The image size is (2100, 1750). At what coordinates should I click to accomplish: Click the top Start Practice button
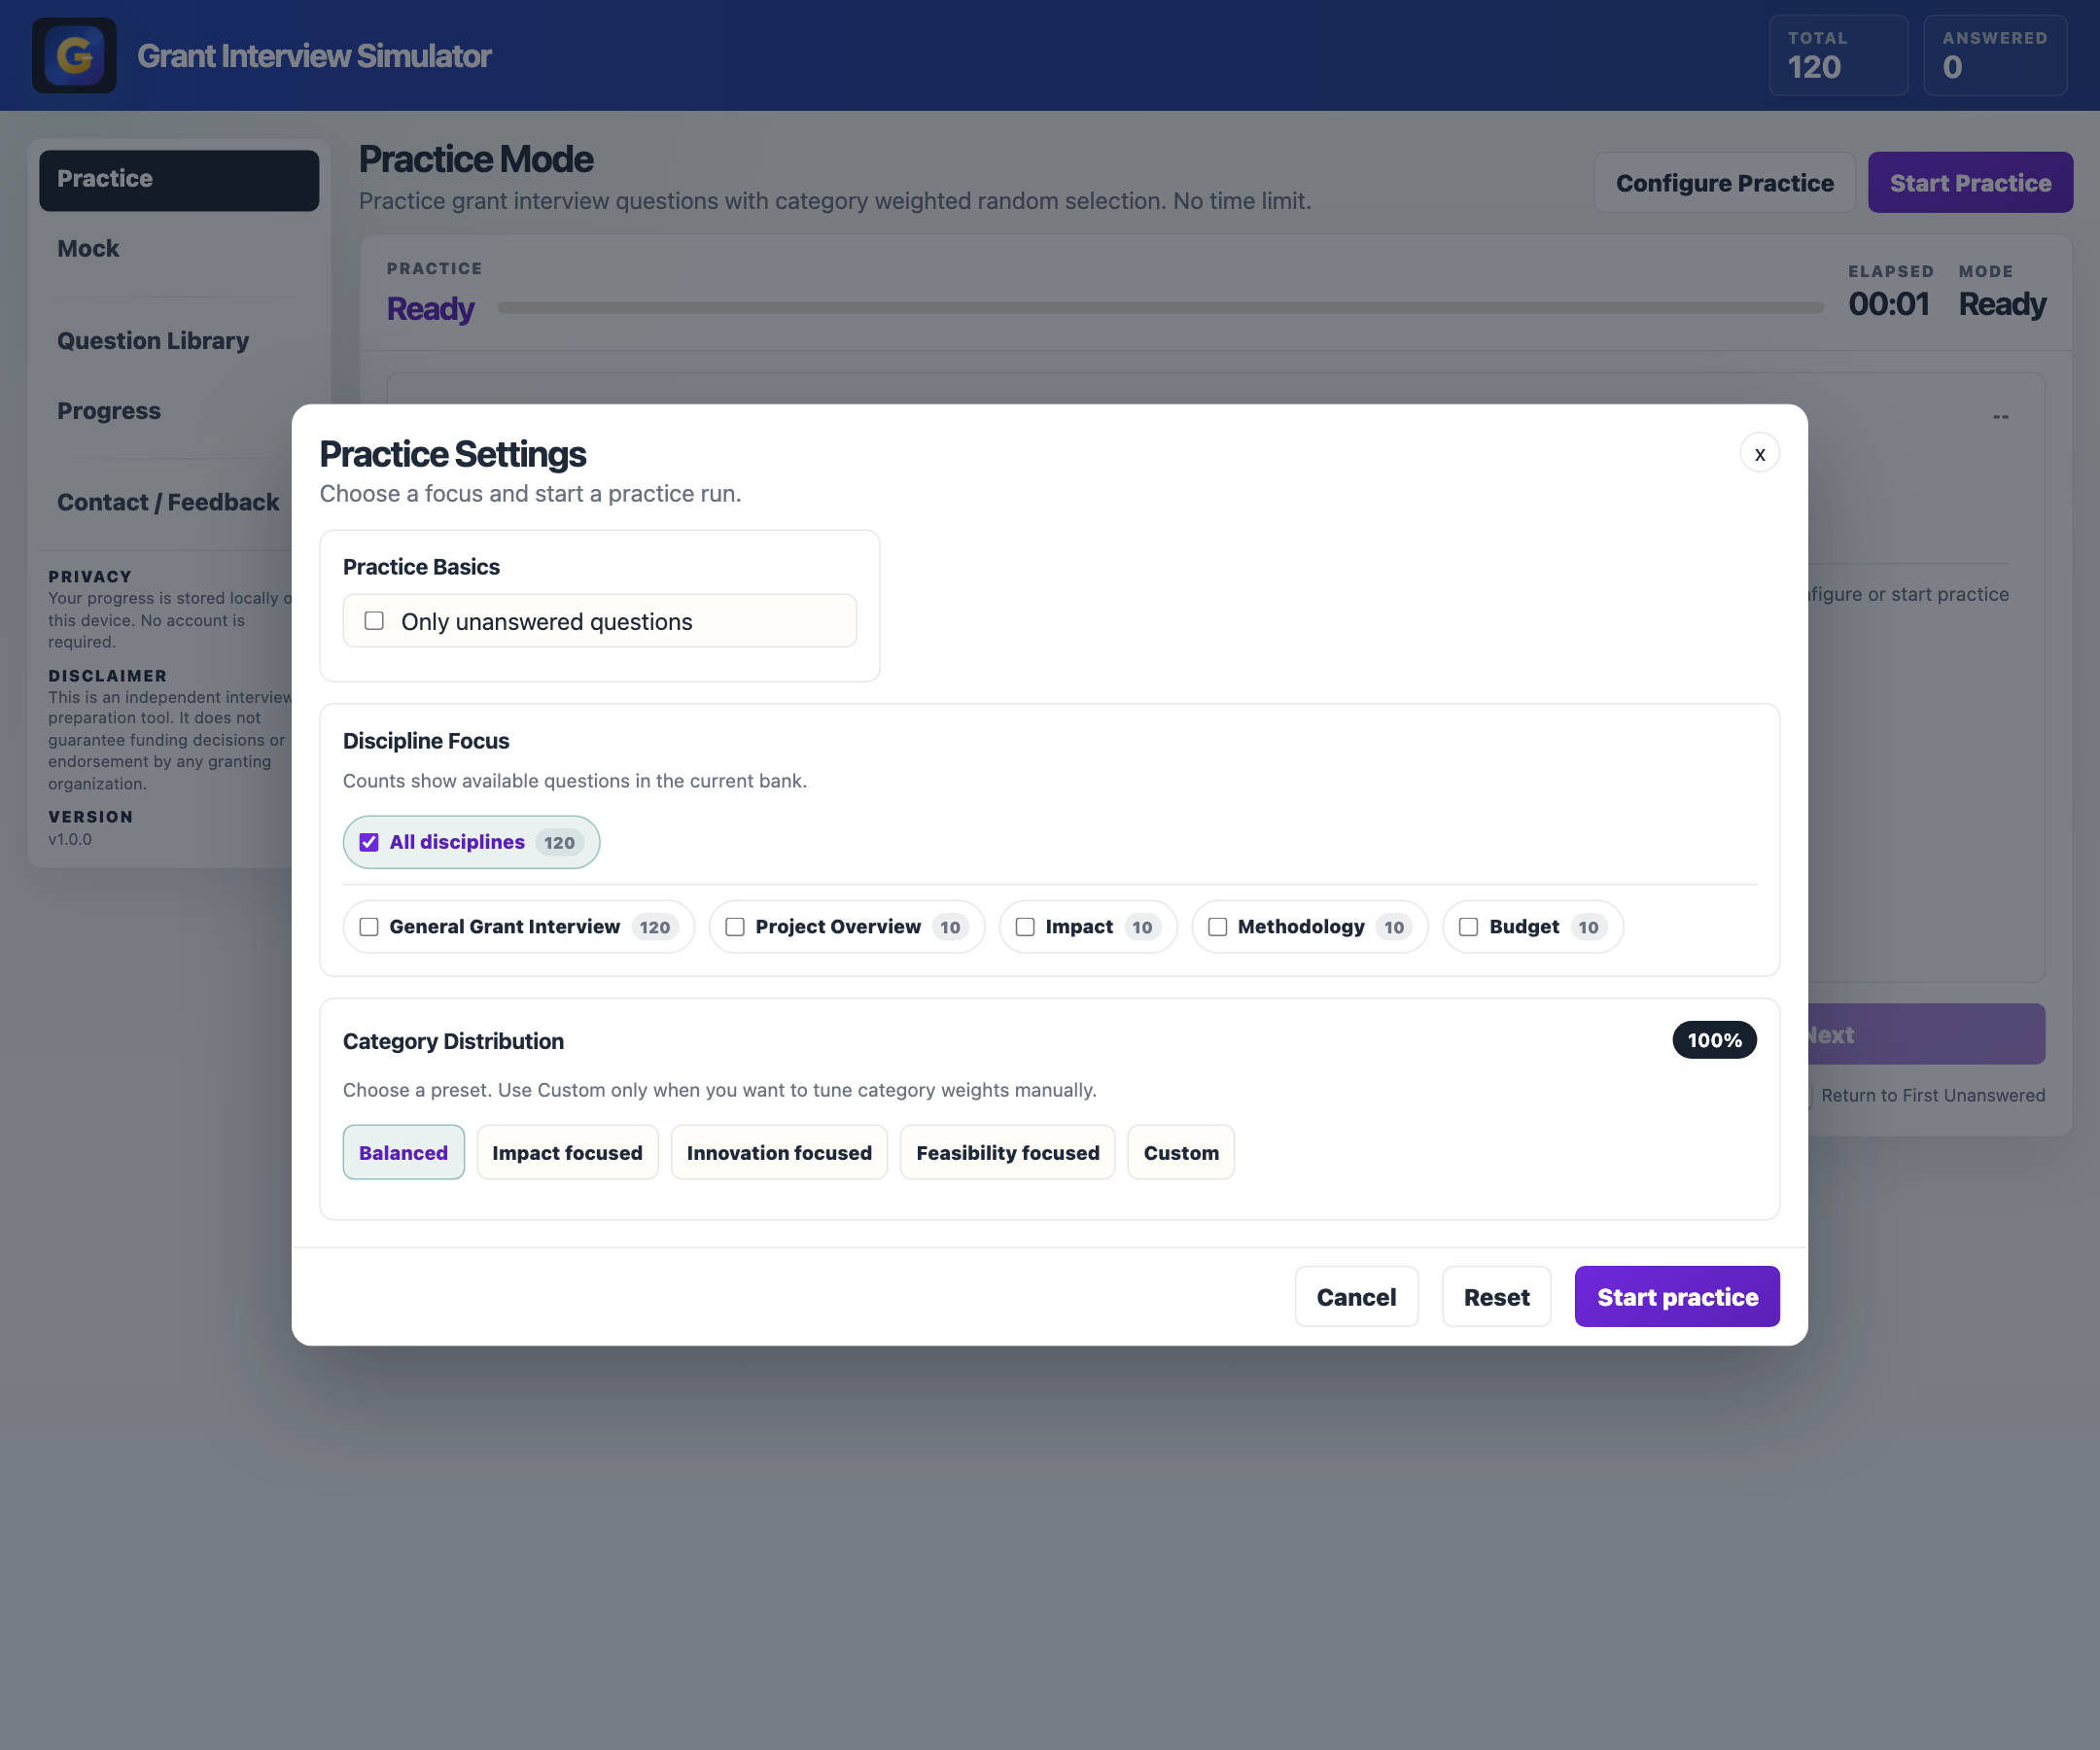[x=1970, y=182]
